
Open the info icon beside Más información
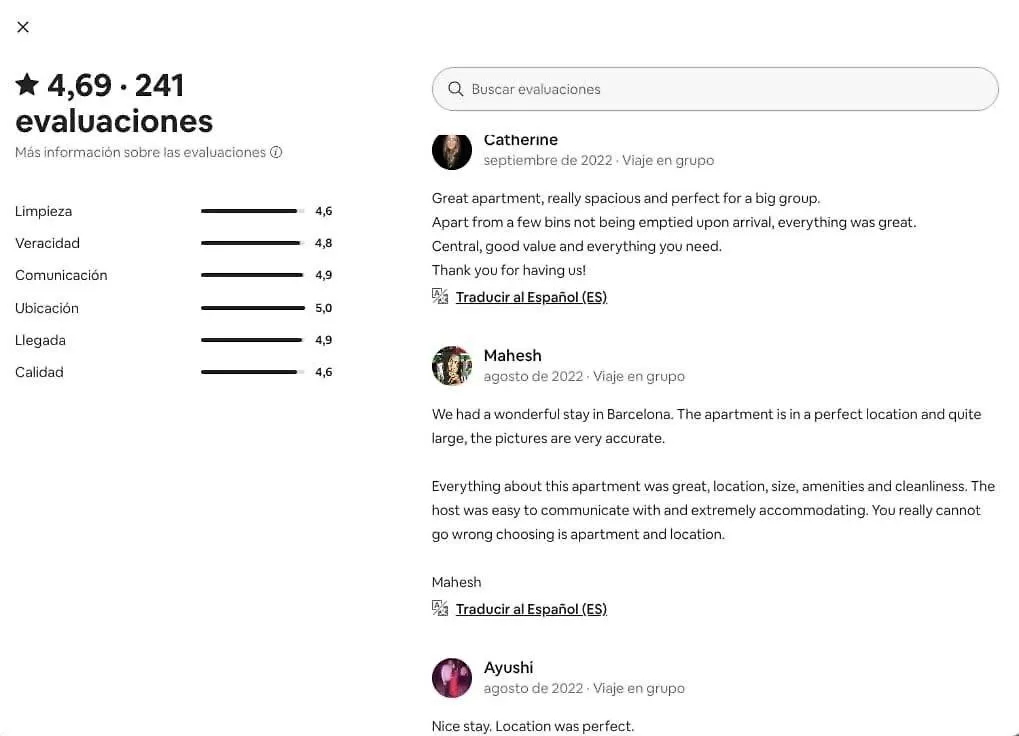tap(276, 152)
